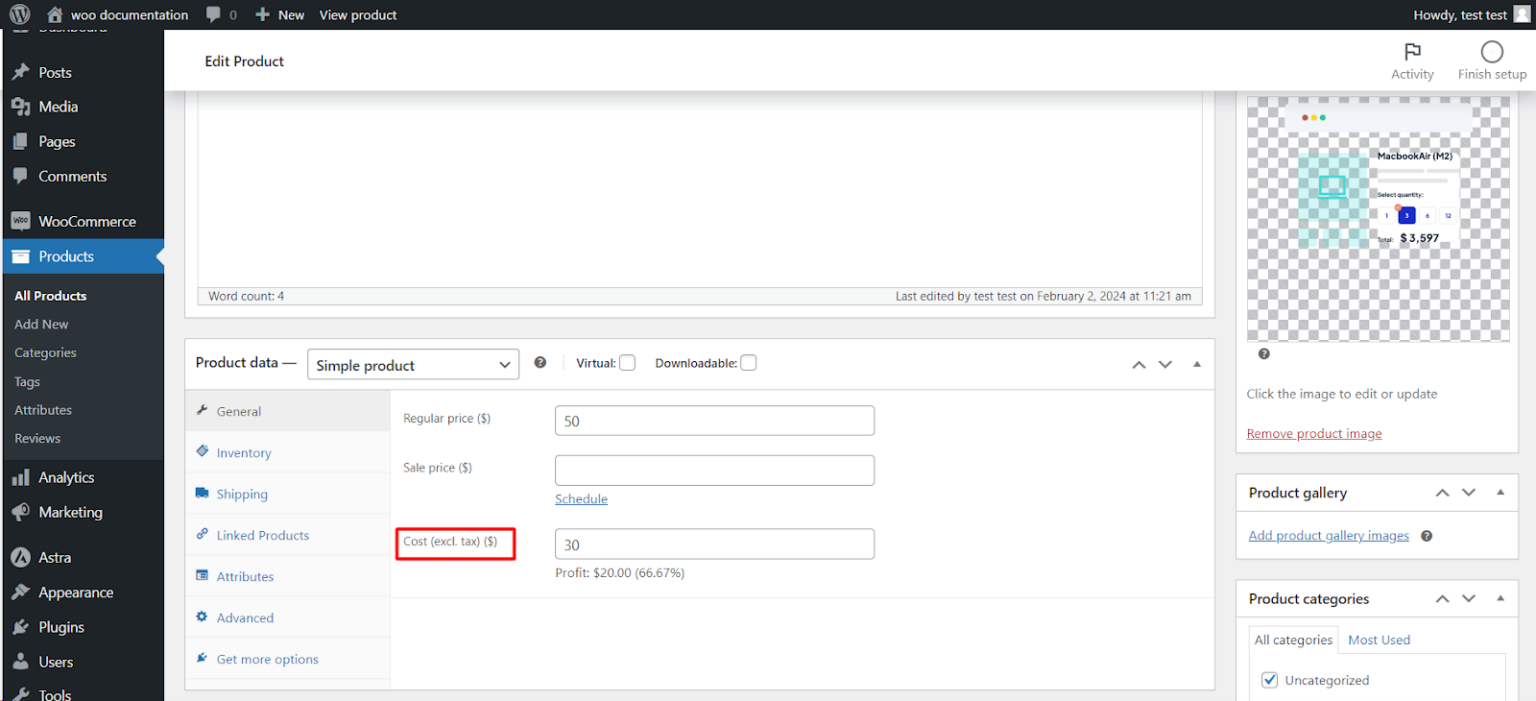
Task: Open the Simple product dropdown
Action: tap(412, 364)
